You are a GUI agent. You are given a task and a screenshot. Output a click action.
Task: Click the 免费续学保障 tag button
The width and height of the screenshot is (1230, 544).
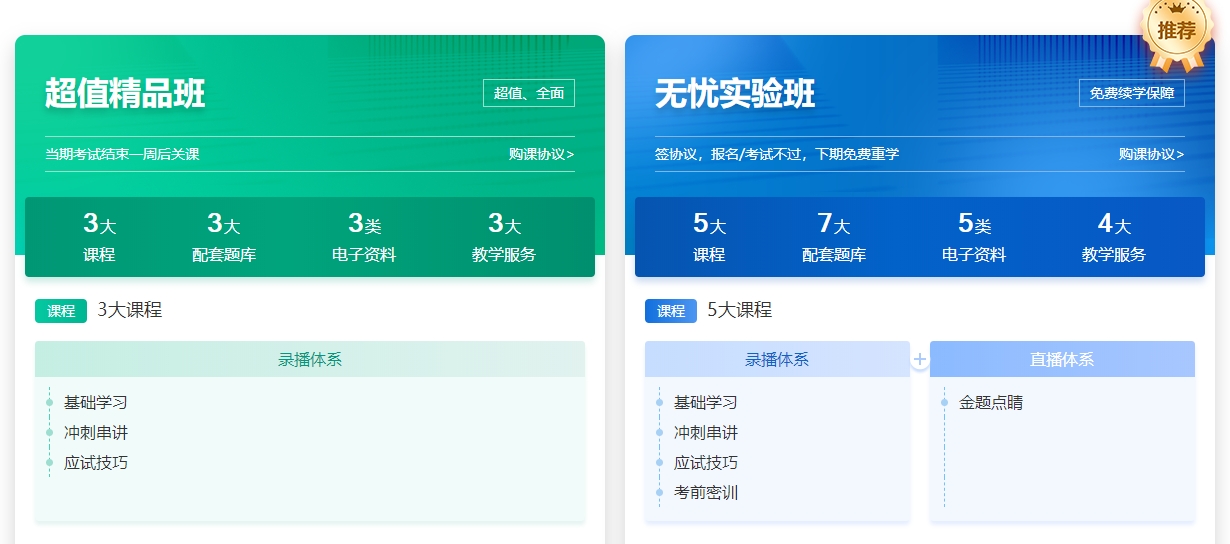(1131, 93)
